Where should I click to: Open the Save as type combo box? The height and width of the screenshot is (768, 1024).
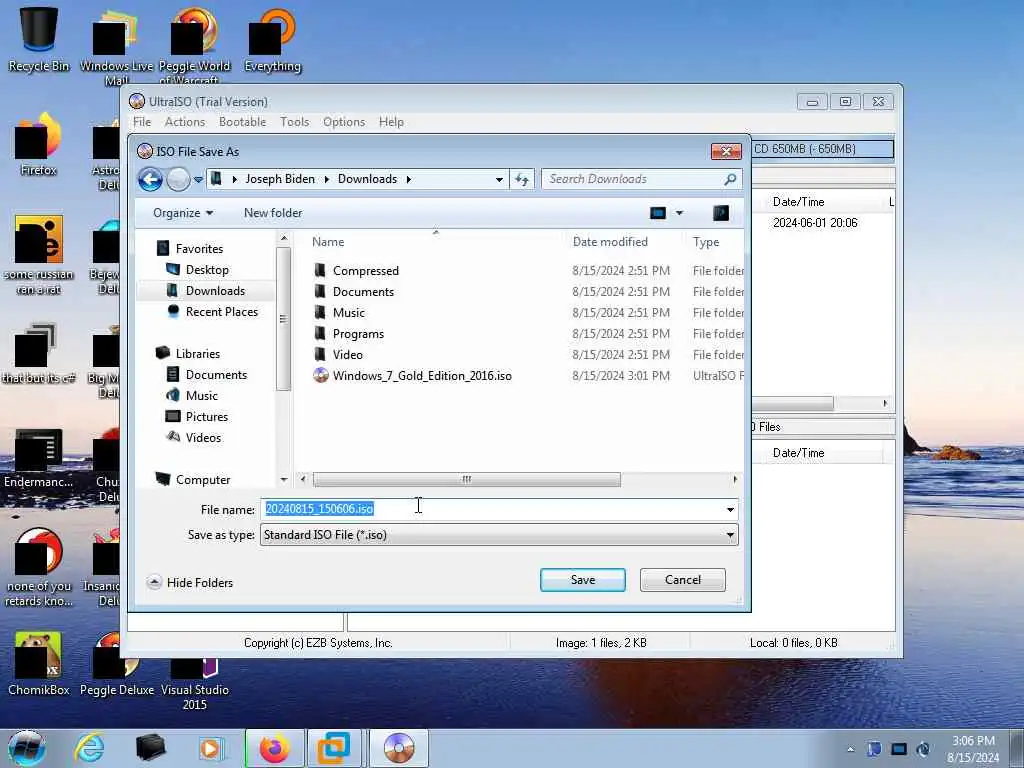coord(500,535)
